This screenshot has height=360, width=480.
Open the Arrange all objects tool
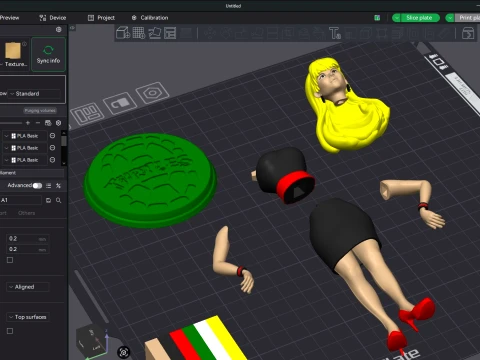[x=170, y=33]
